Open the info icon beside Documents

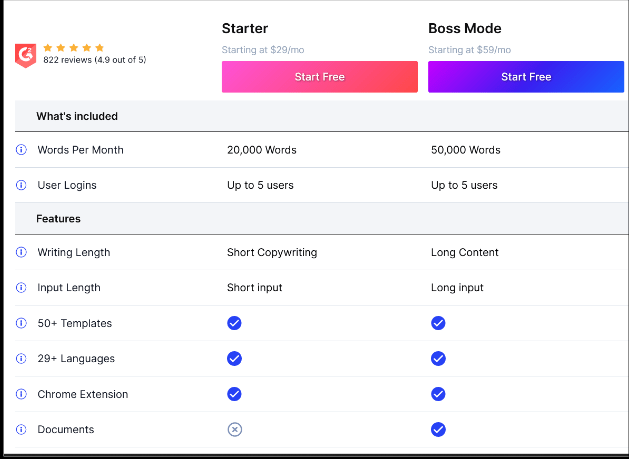tap(21, 429)
